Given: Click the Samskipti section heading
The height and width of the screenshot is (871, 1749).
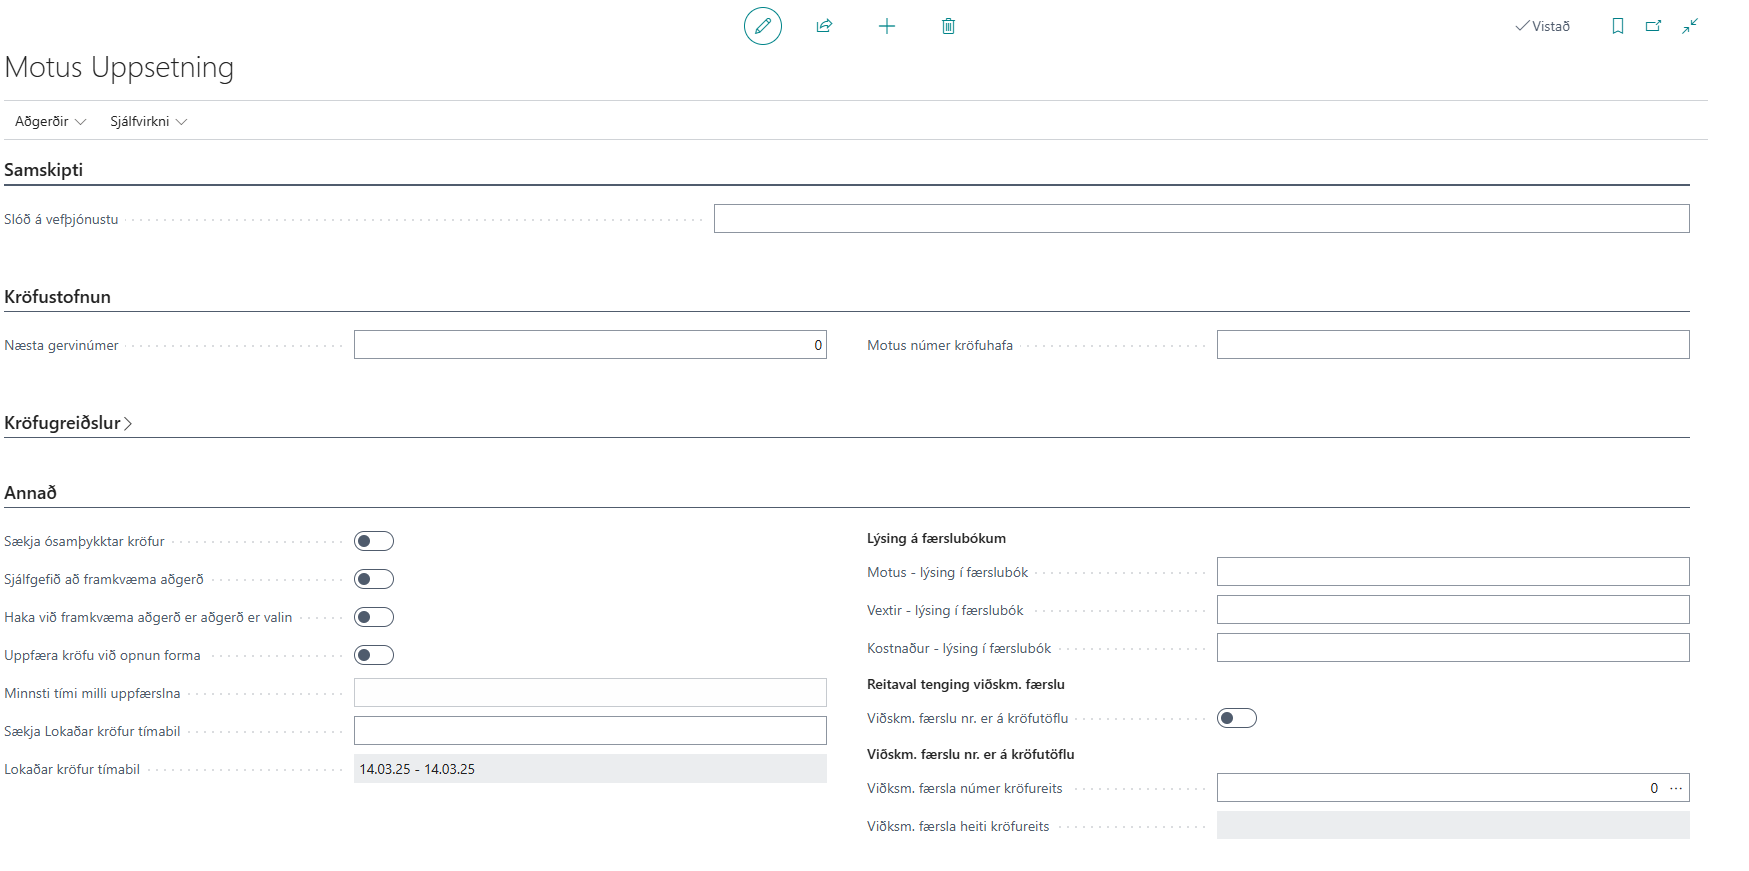Looking at the screenshot, I should tap(44, 170).
